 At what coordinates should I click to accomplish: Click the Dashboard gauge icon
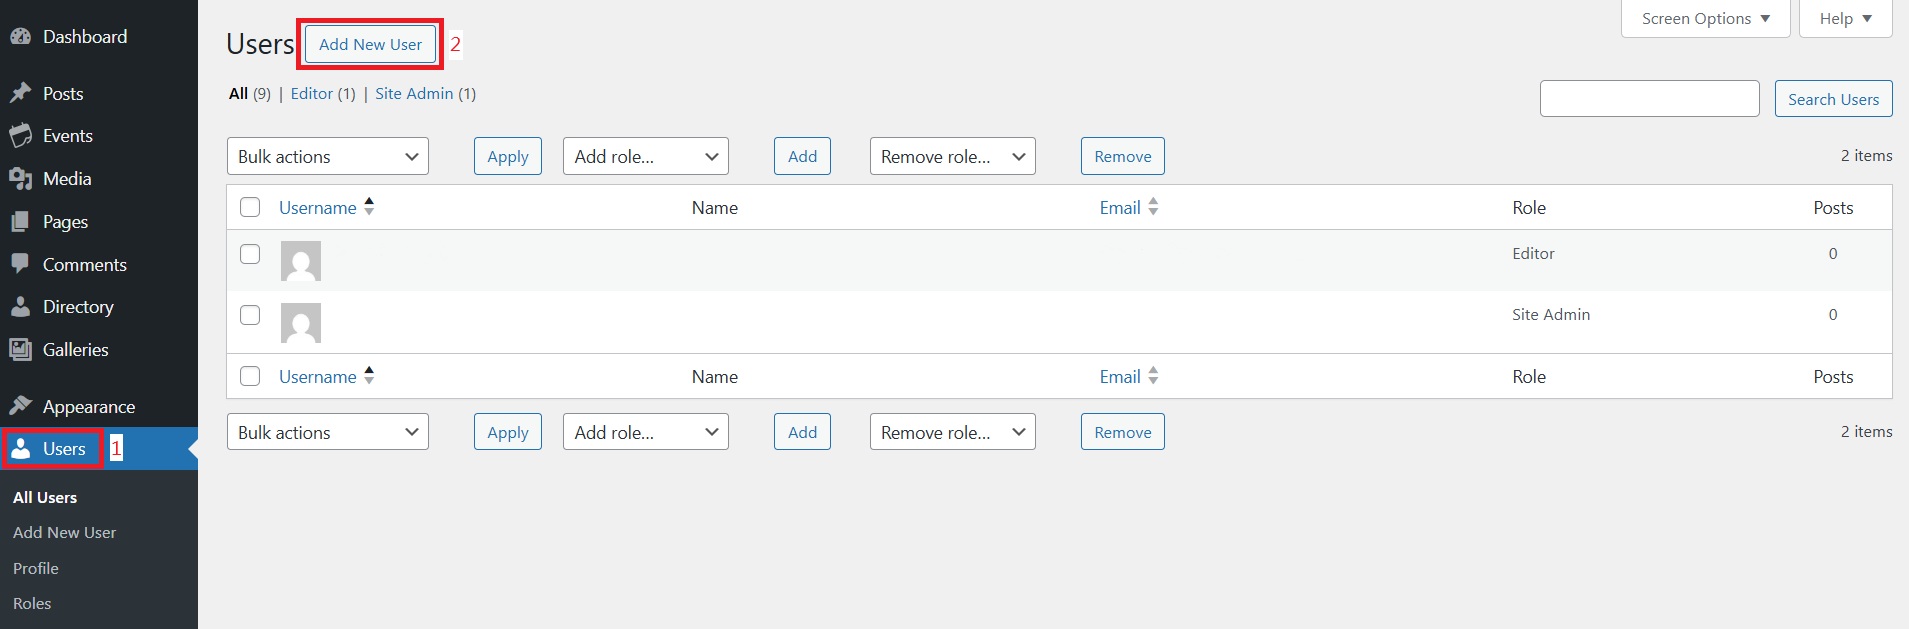pos(20,37)
